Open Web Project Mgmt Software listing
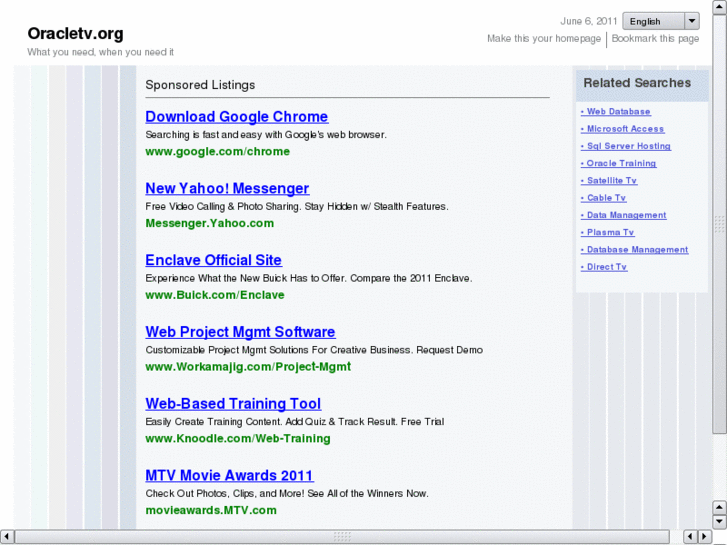The height and width of the screenshot is (545, 727). tap(240, 332)
